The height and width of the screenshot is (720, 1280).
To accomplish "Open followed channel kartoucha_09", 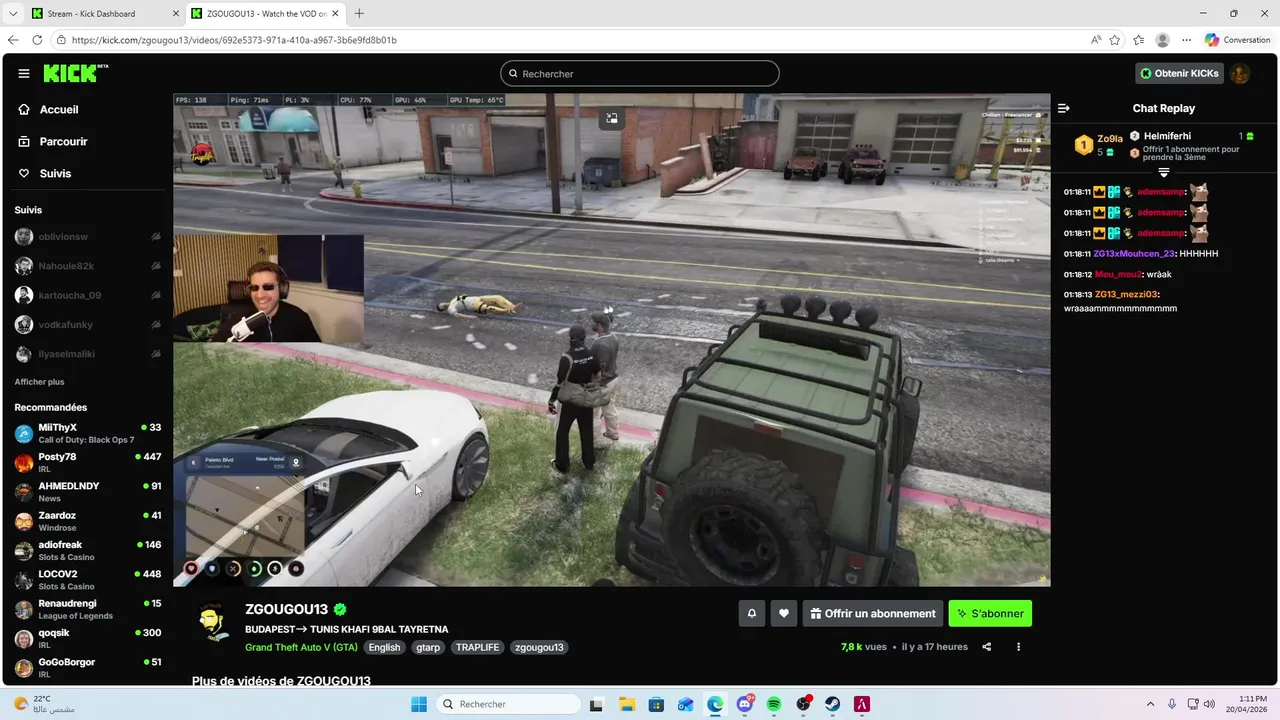I will click(88, 295).
